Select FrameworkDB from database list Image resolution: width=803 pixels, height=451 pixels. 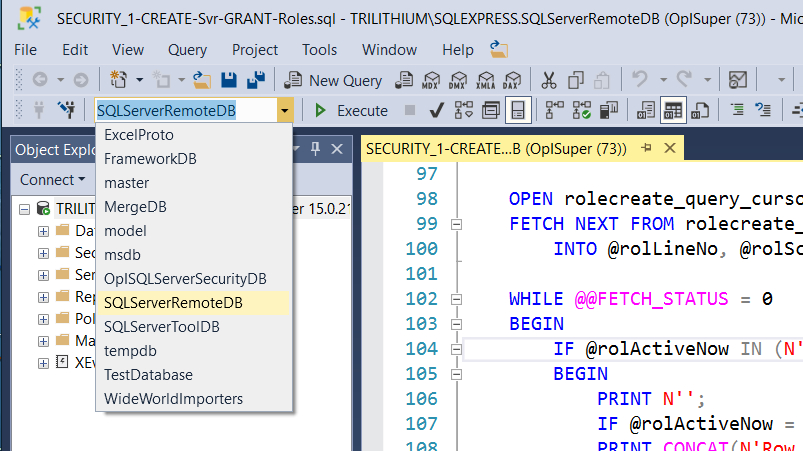(x=192, y=159)
